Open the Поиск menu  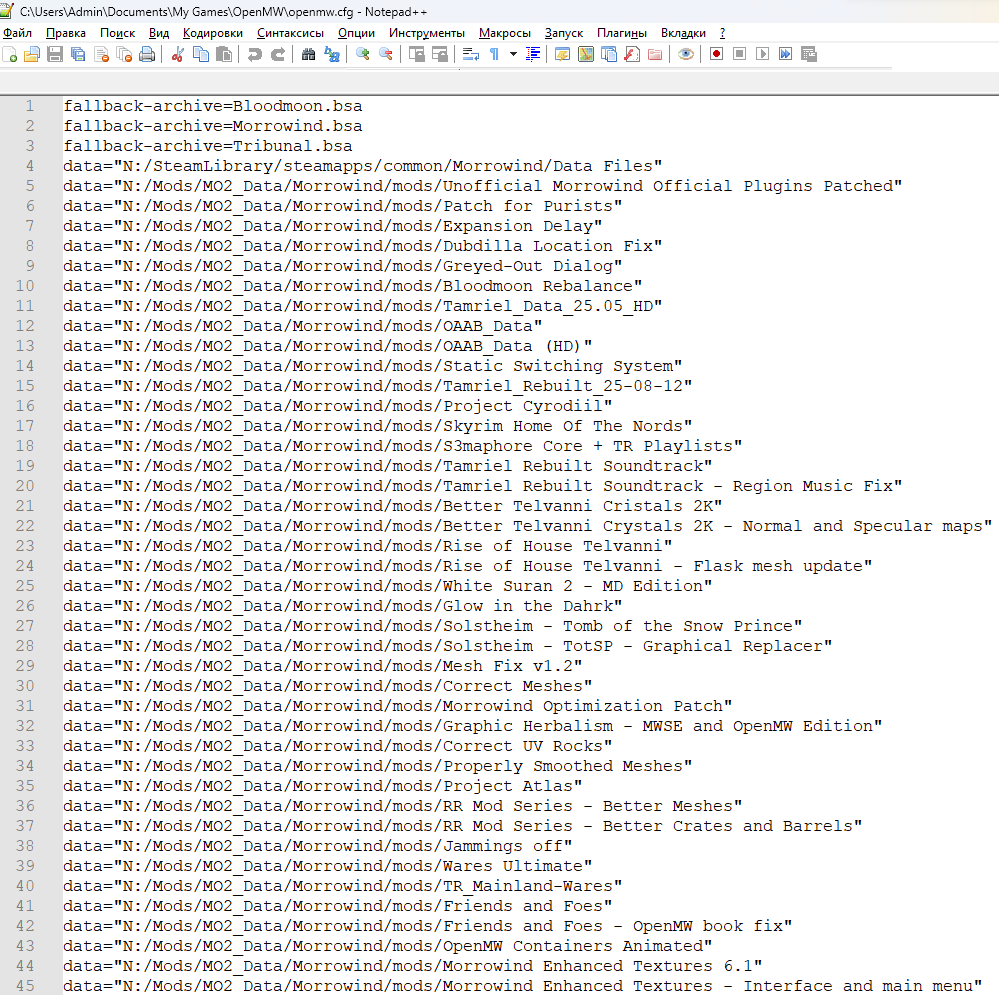[x=117, y=33]
